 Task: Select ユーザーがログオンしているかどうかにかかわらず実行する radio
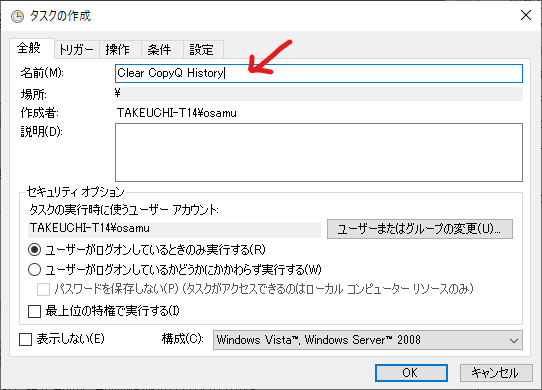tap(35, 270)
